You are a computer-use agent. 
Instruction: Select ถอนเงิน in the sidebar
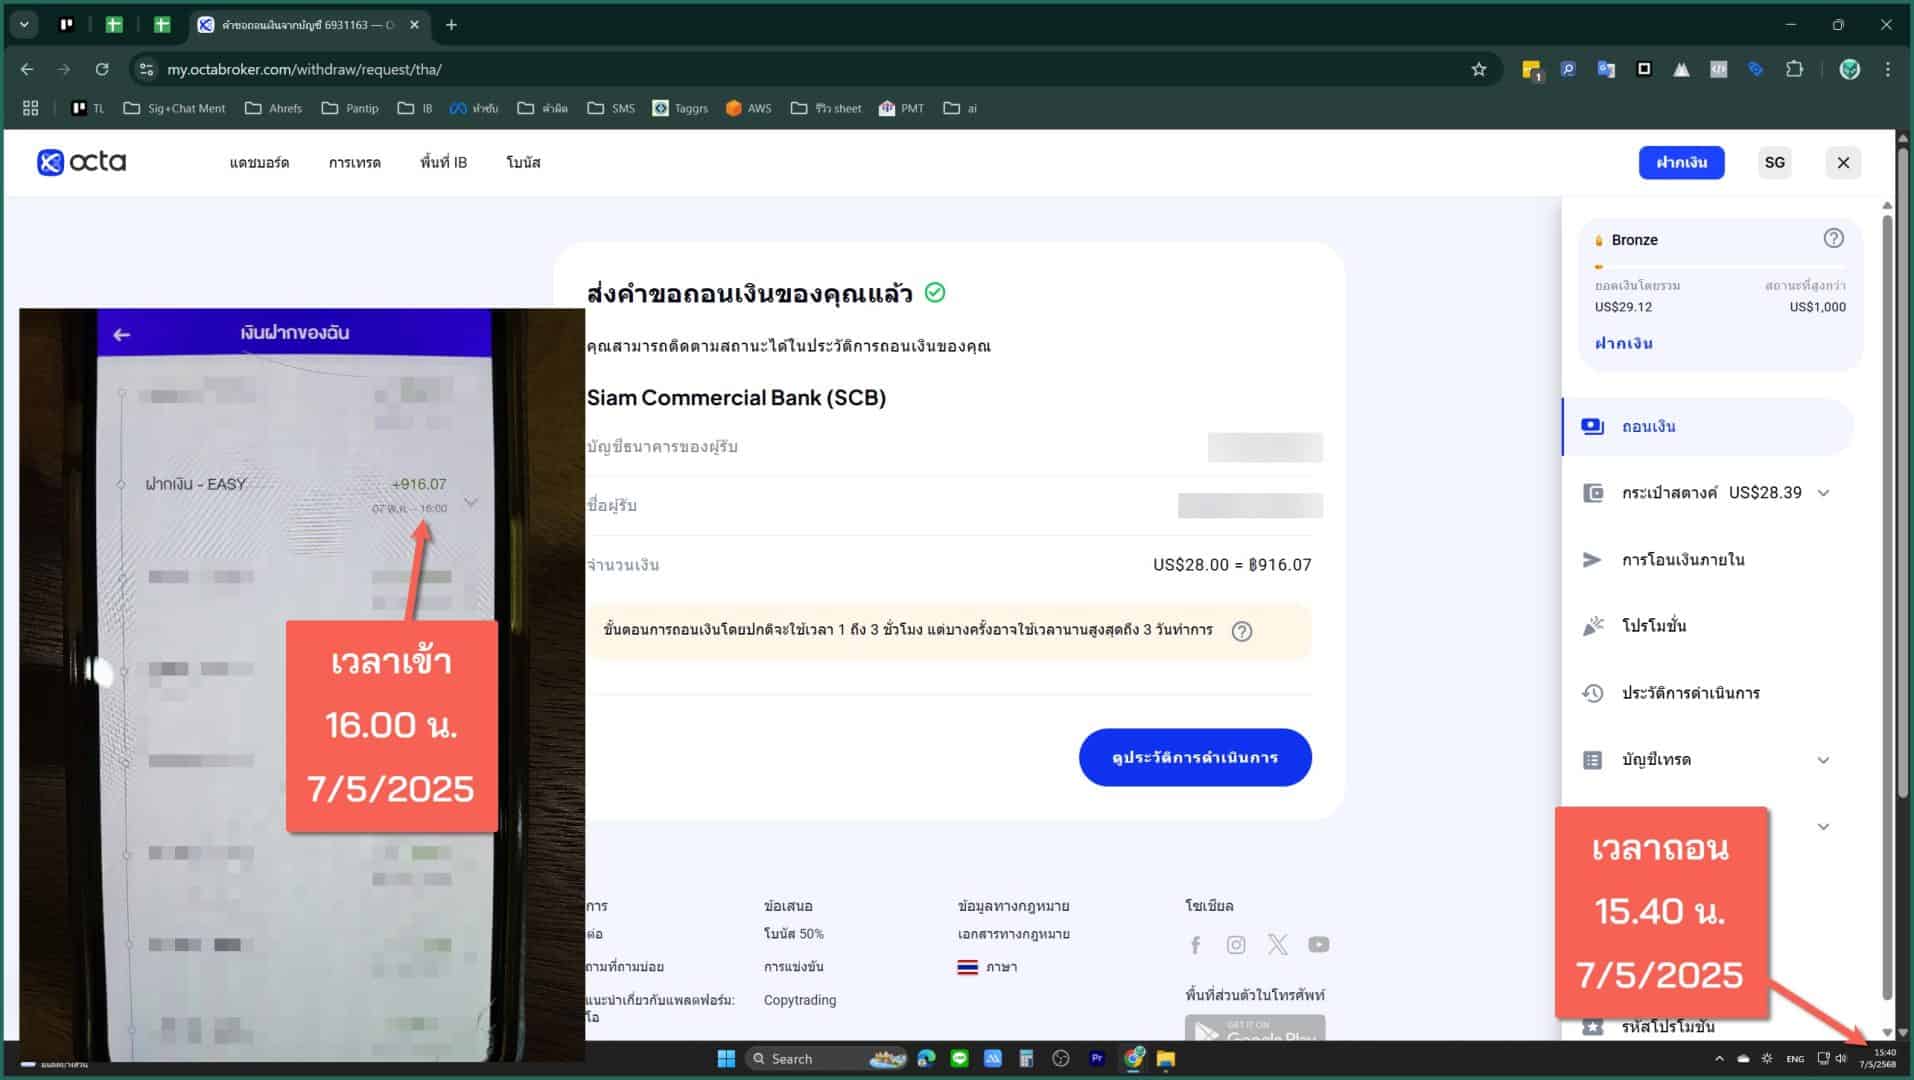1708,426
